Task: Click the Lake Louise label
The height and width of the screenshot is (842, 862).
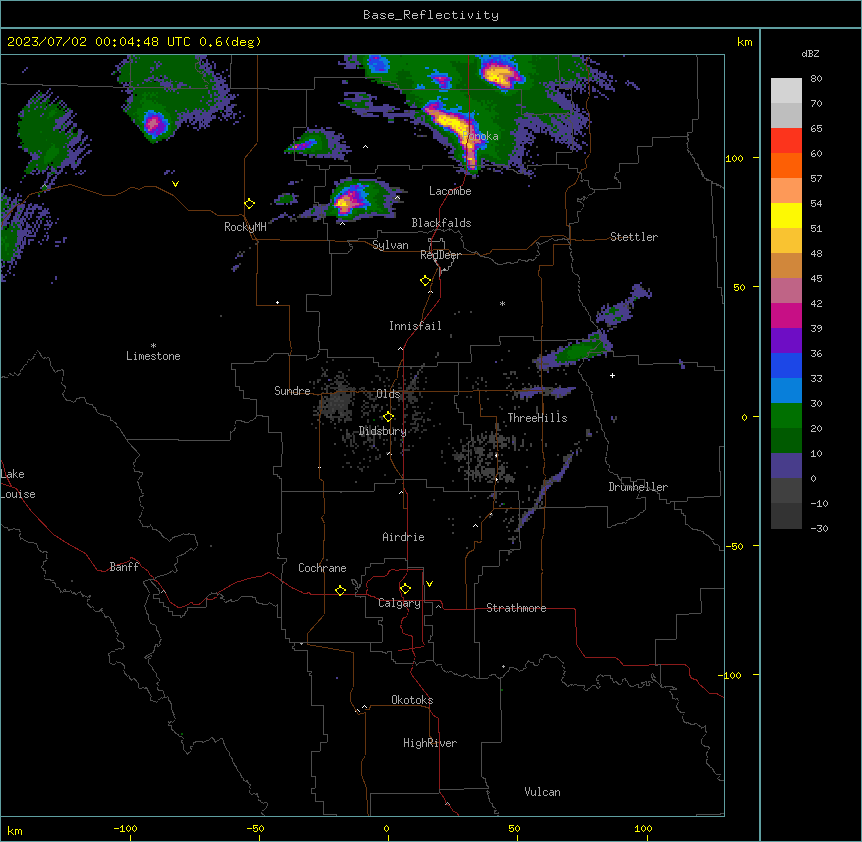Action: tap(18, 484)
